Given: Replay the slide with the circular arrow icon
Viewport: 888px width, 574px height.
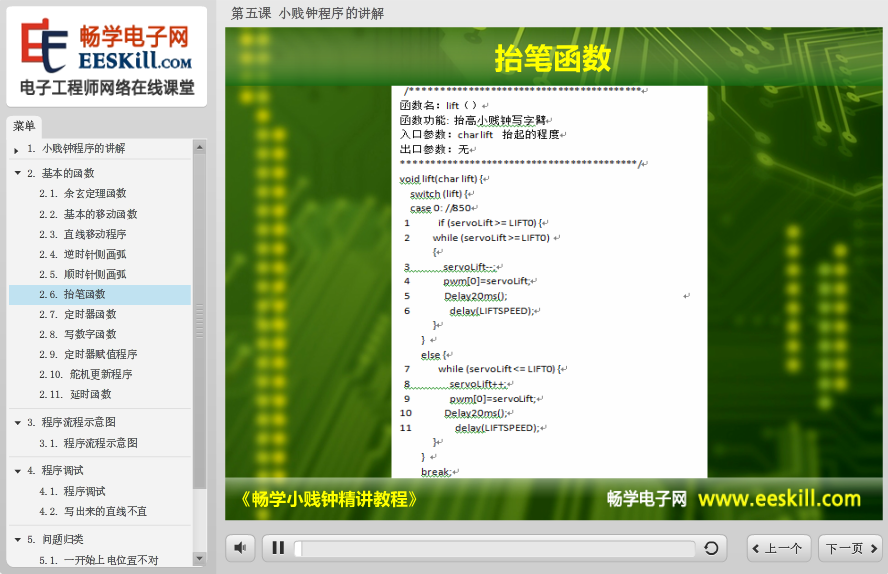Looking at the screenshot, I should click(711, 547).
